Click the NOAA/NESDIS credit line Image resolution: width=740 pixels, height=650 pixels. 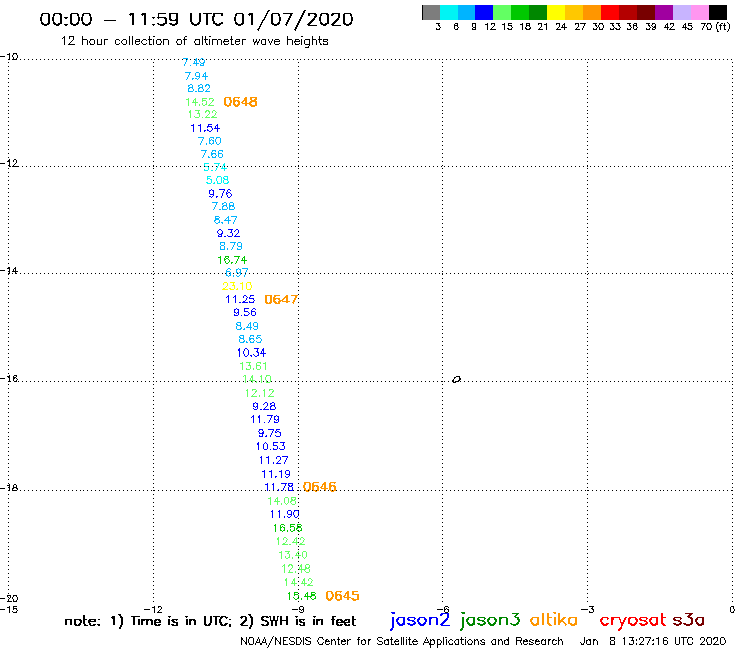[402, 642]
